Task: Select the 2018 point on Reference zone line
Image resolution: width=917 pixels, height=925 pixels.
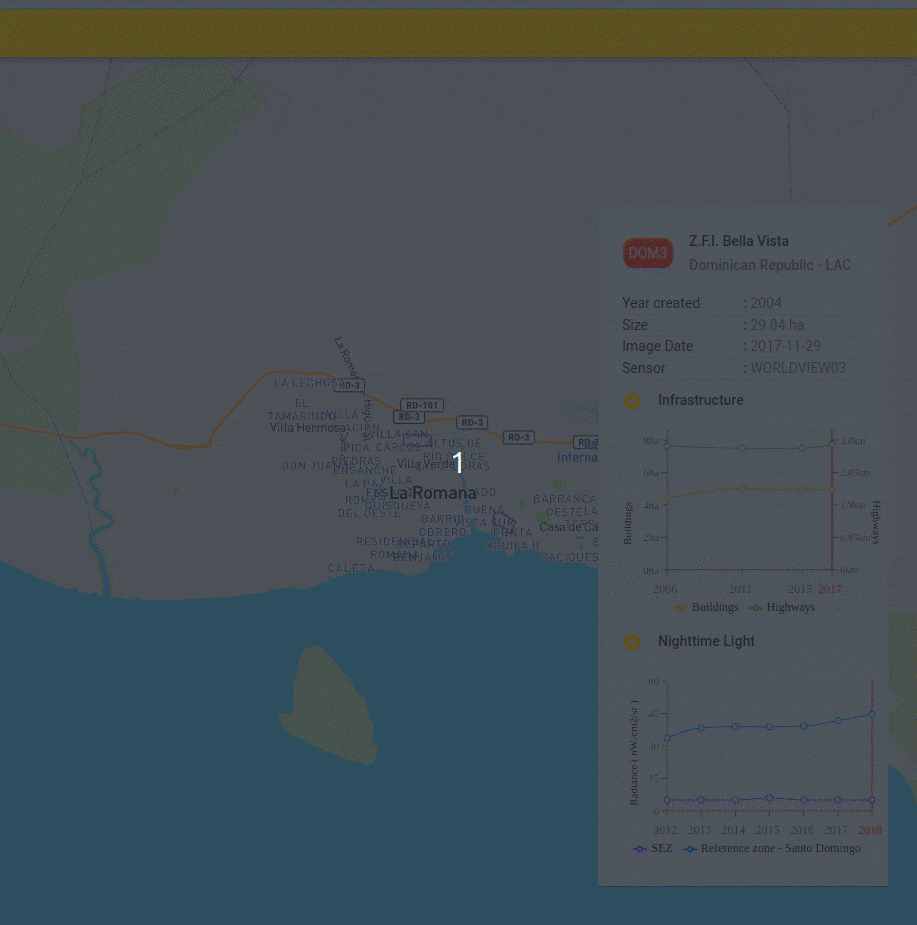Action: point(872,713)
